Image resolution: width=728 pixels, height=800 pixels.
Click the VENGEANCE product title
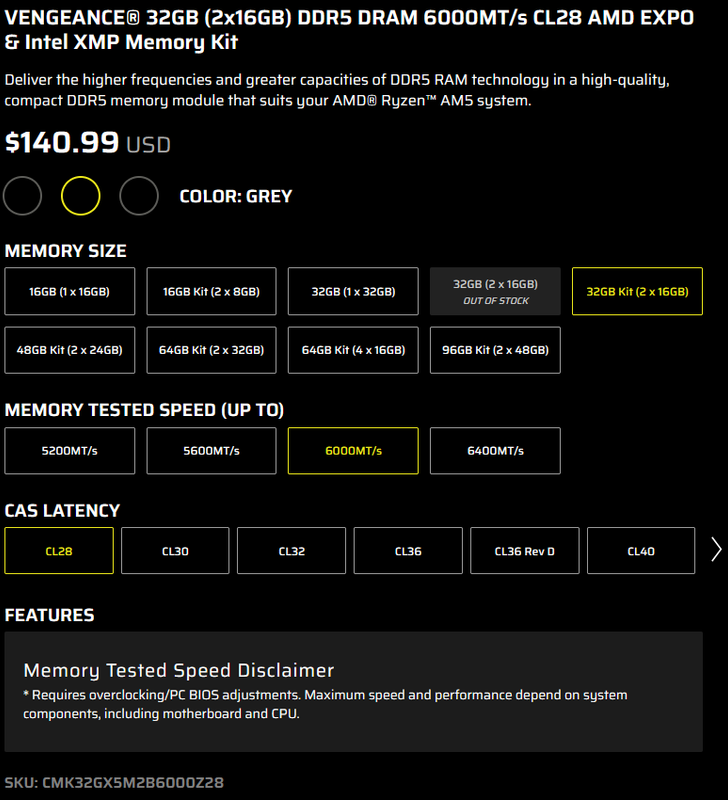pyautogui.click(x=349, y=30)
